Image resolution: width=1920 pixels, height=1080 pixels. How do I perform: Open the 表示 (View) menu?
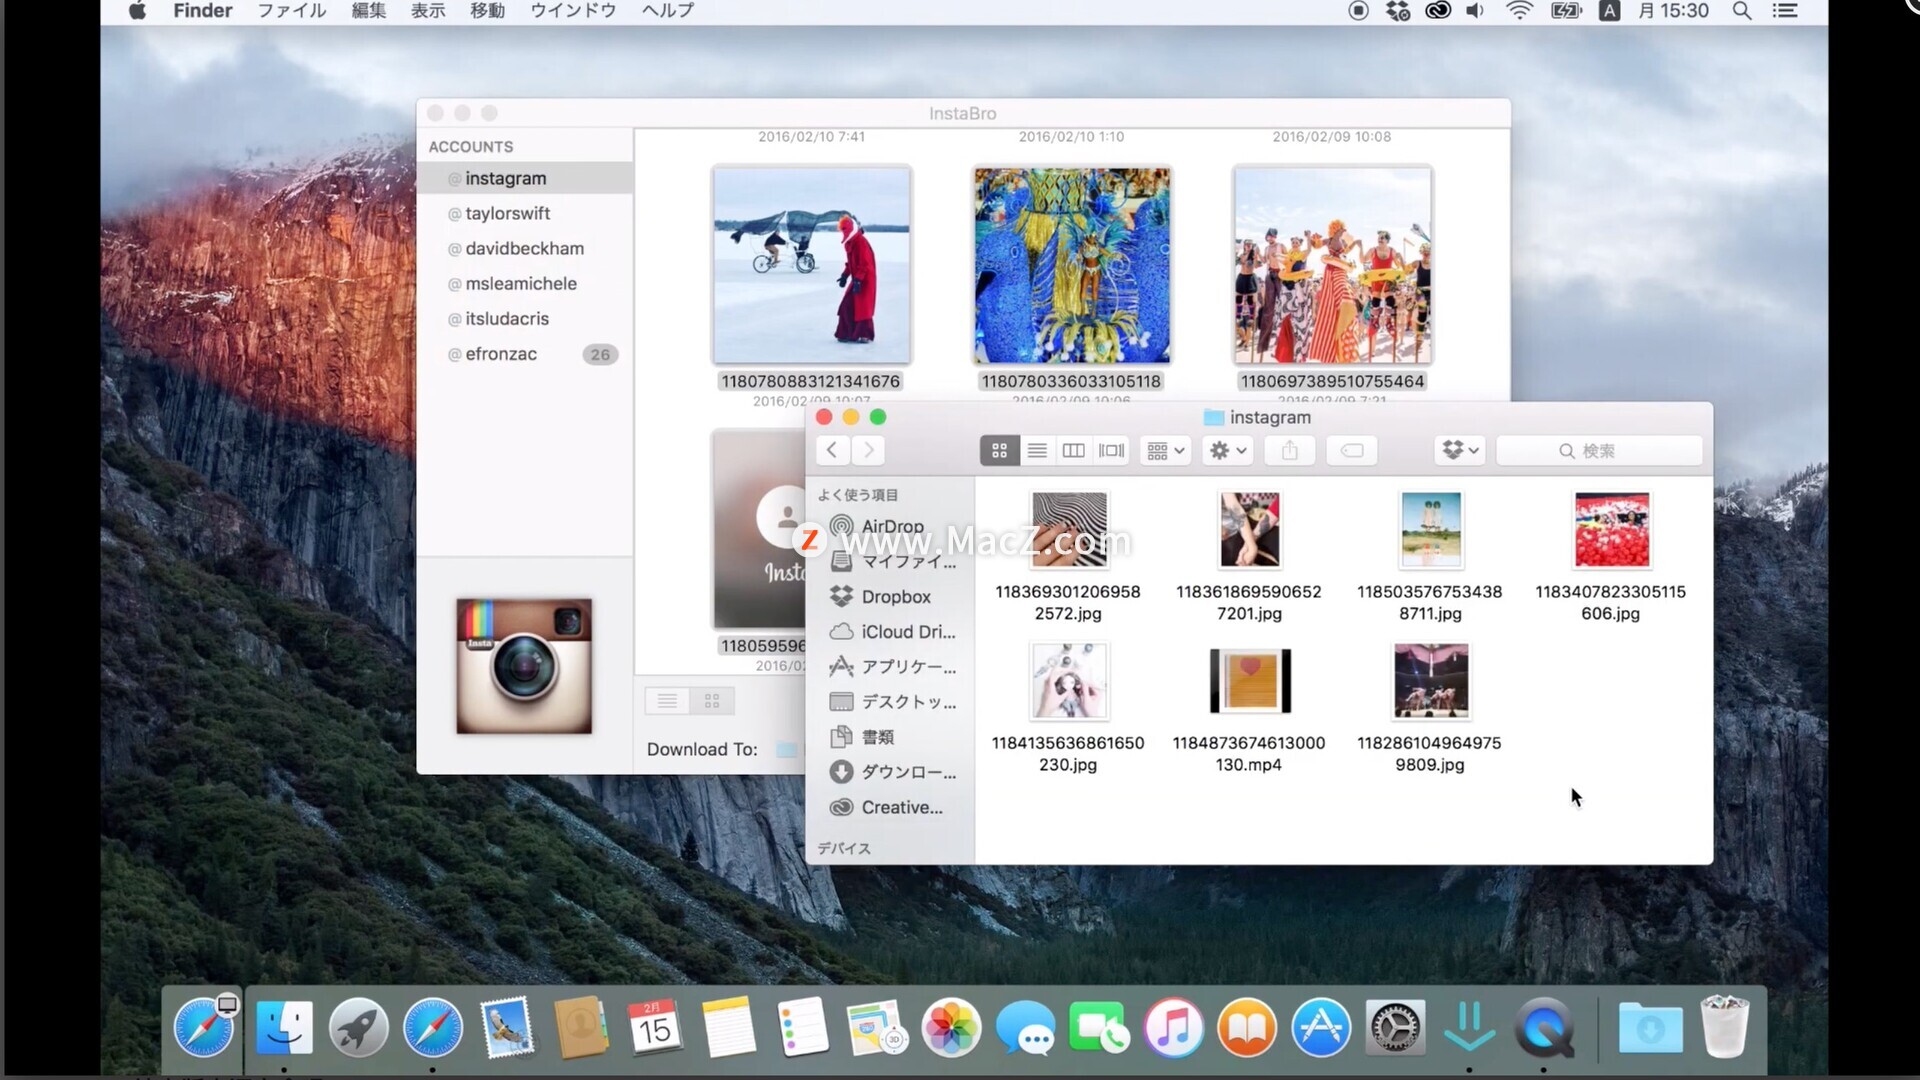[x=428, y=11]
